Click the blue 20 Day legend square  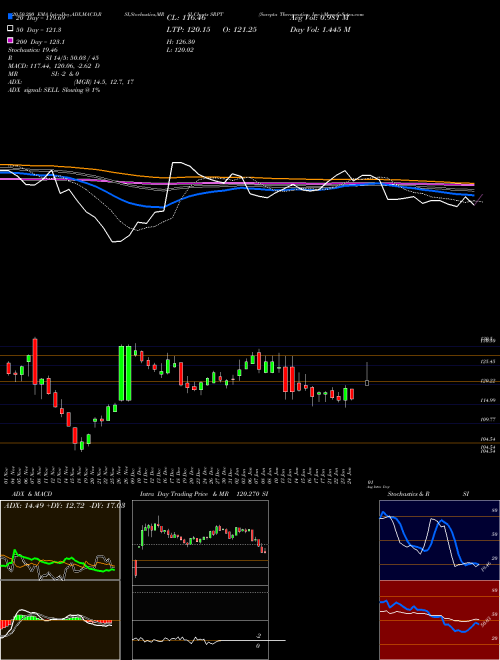tap(10, 17)
